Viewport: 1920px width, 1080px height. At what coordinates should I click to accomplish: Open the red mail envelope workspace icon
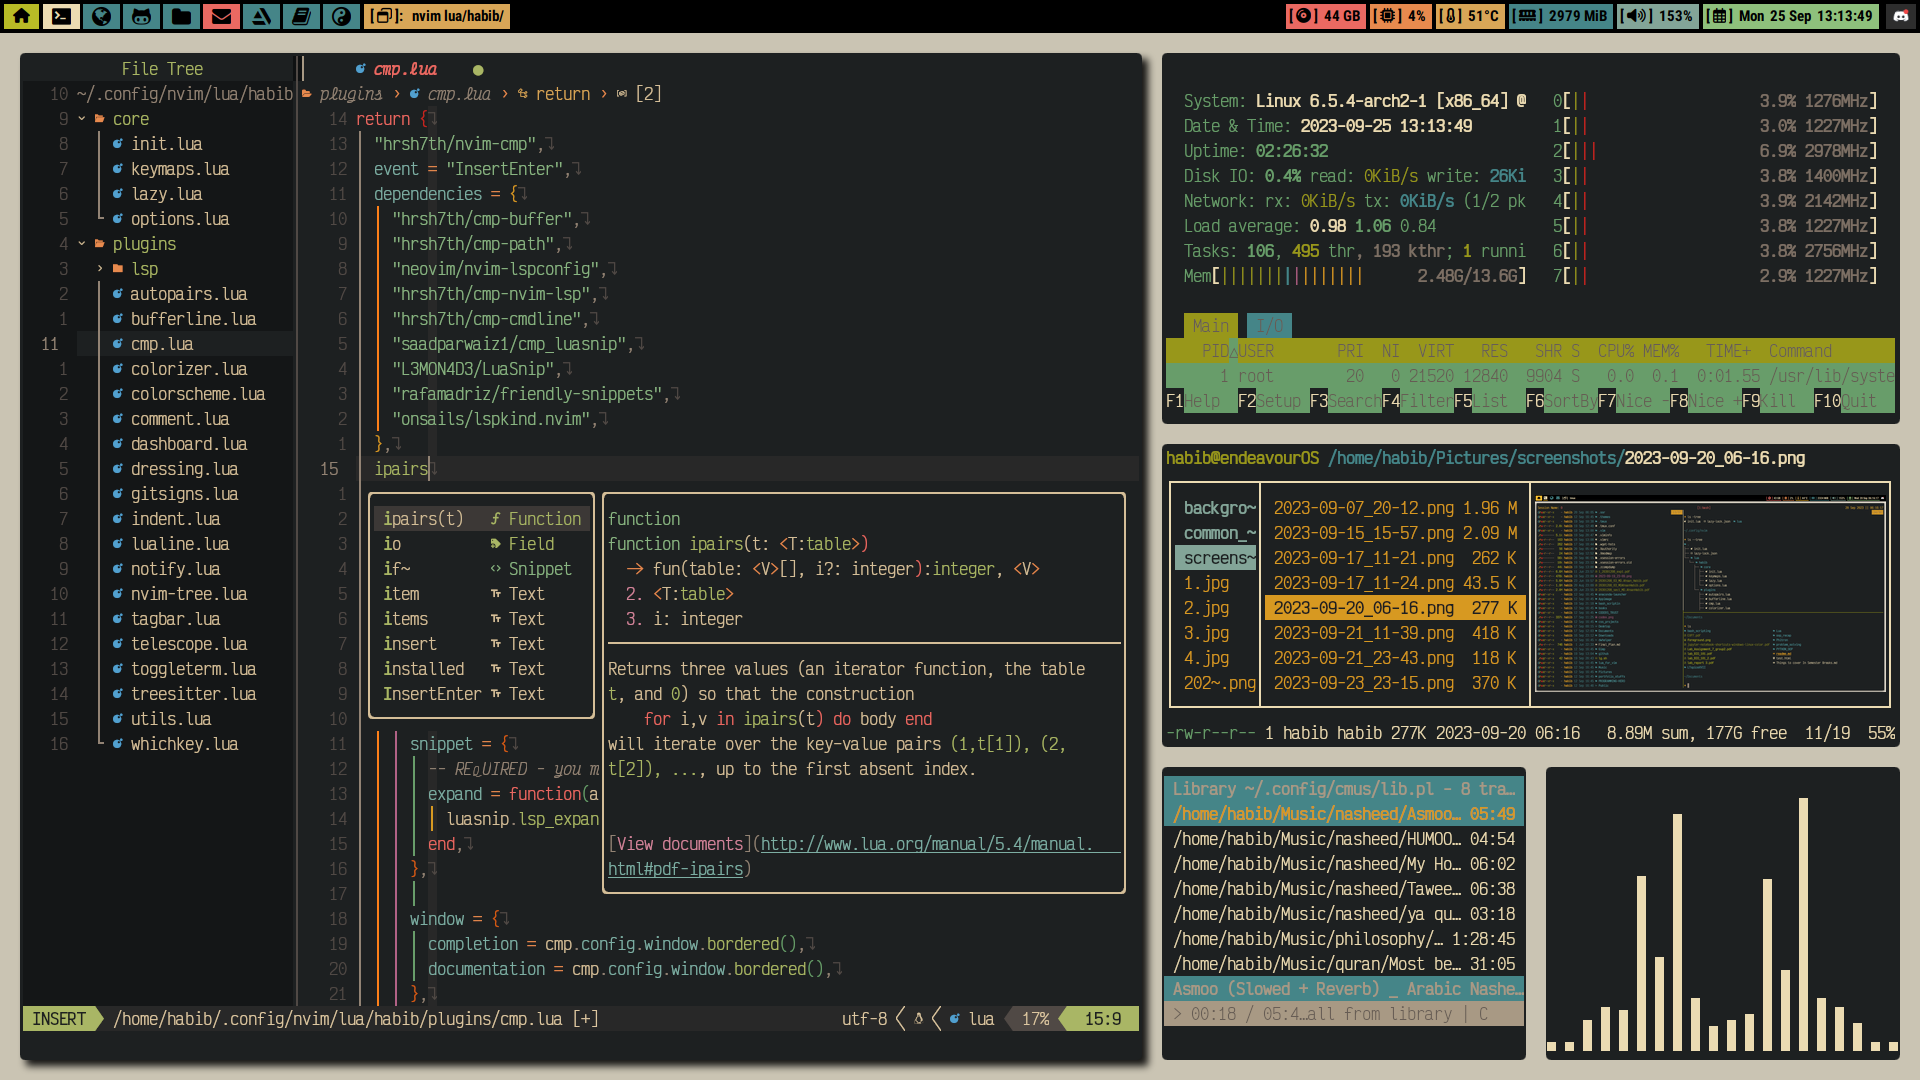tap(221, 16)
